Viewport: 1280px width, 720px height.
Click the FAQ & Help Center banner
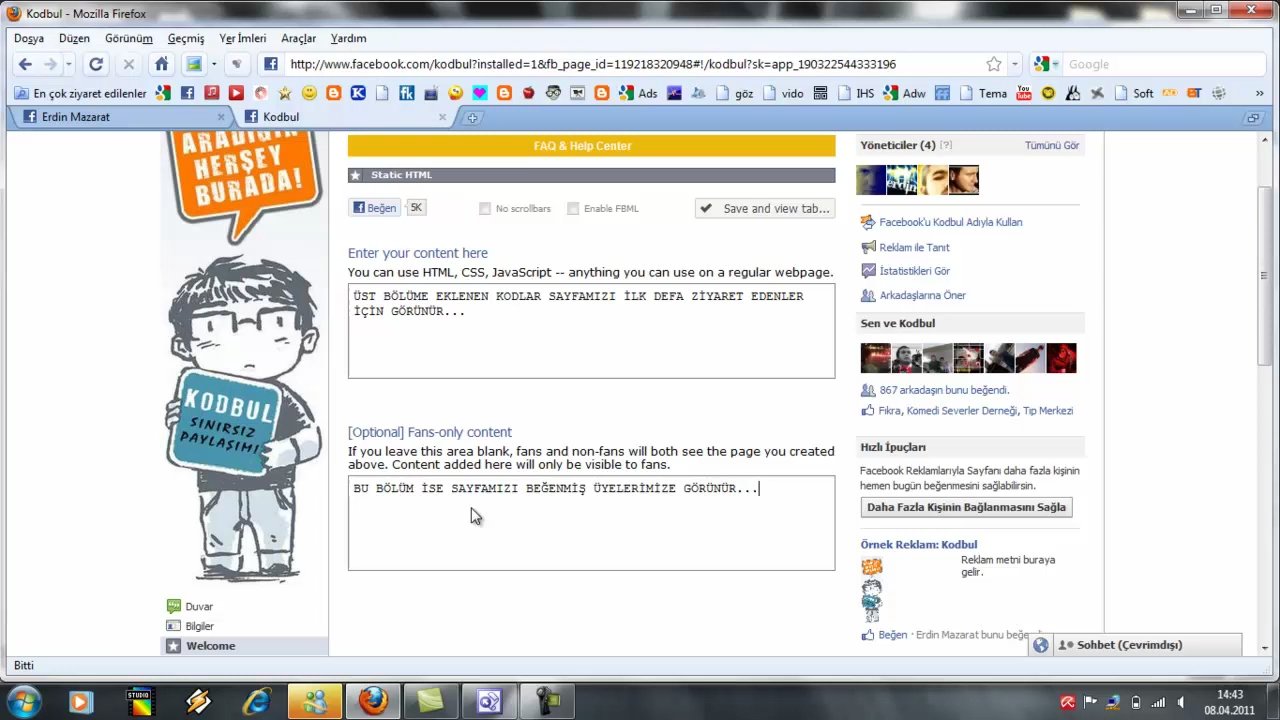(x=591, y=146)
